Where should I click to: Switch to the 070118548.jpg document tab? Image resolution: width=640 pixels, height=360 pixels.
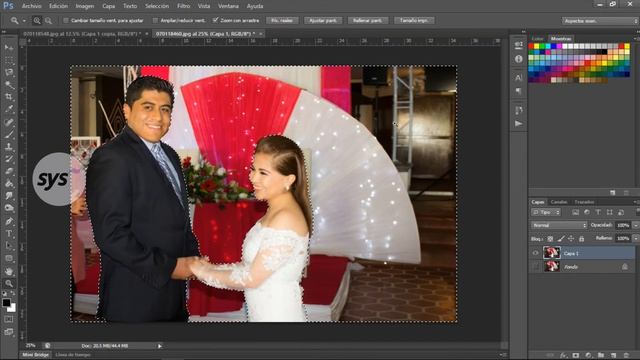click(82, 34)
